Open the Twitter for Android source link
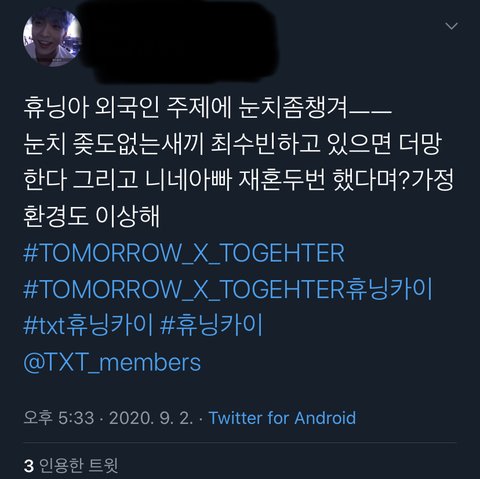Viewport: 480px width, 479px height. point(282,418)
